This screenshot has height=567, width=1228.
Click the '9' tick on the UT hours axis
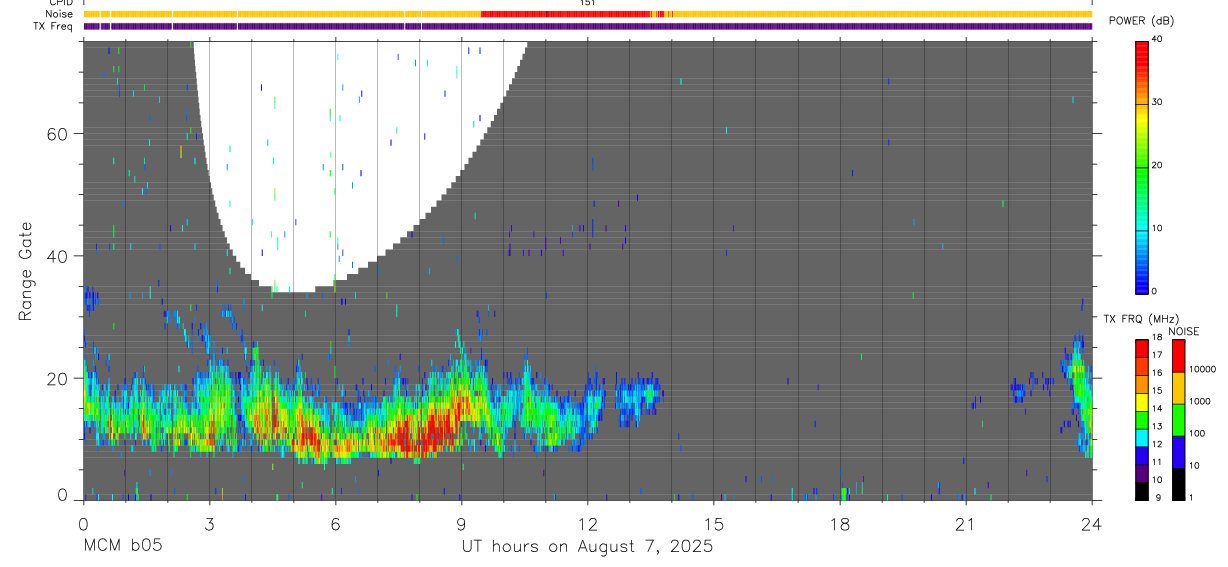[461, 524]
